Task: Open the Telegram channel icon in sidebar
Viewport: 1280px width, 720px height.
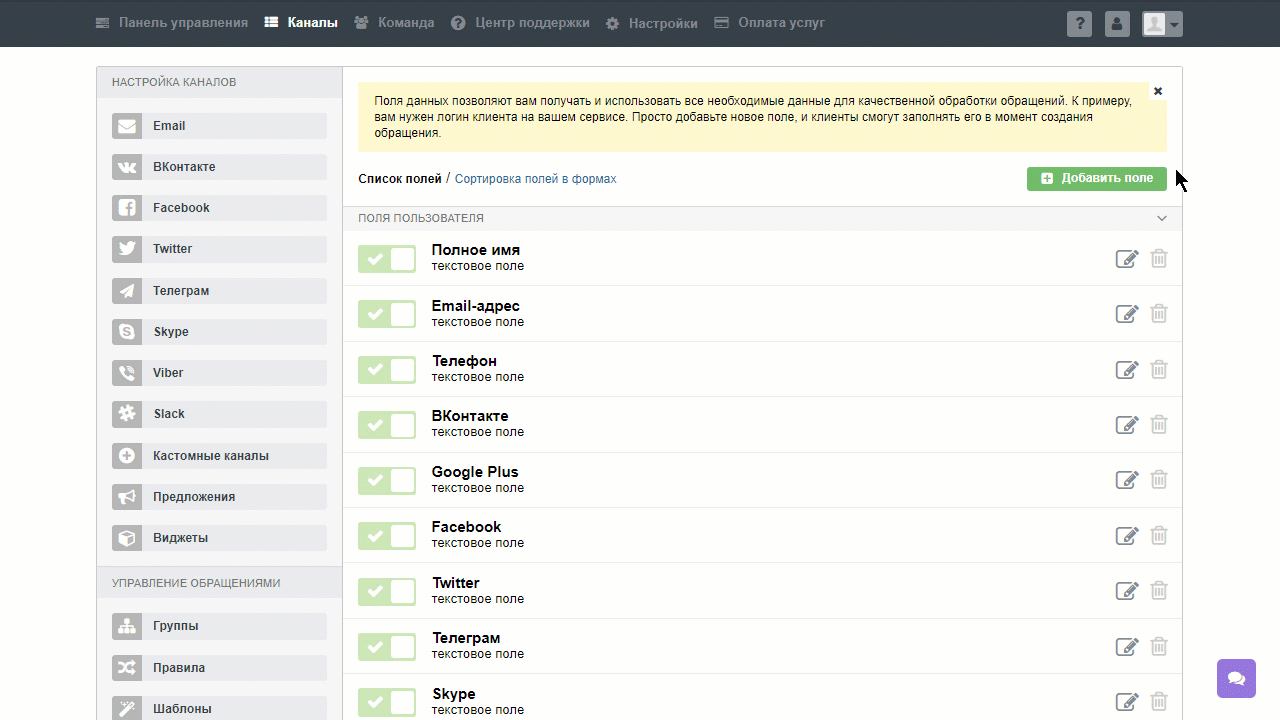Action: [x=126, y=291]
